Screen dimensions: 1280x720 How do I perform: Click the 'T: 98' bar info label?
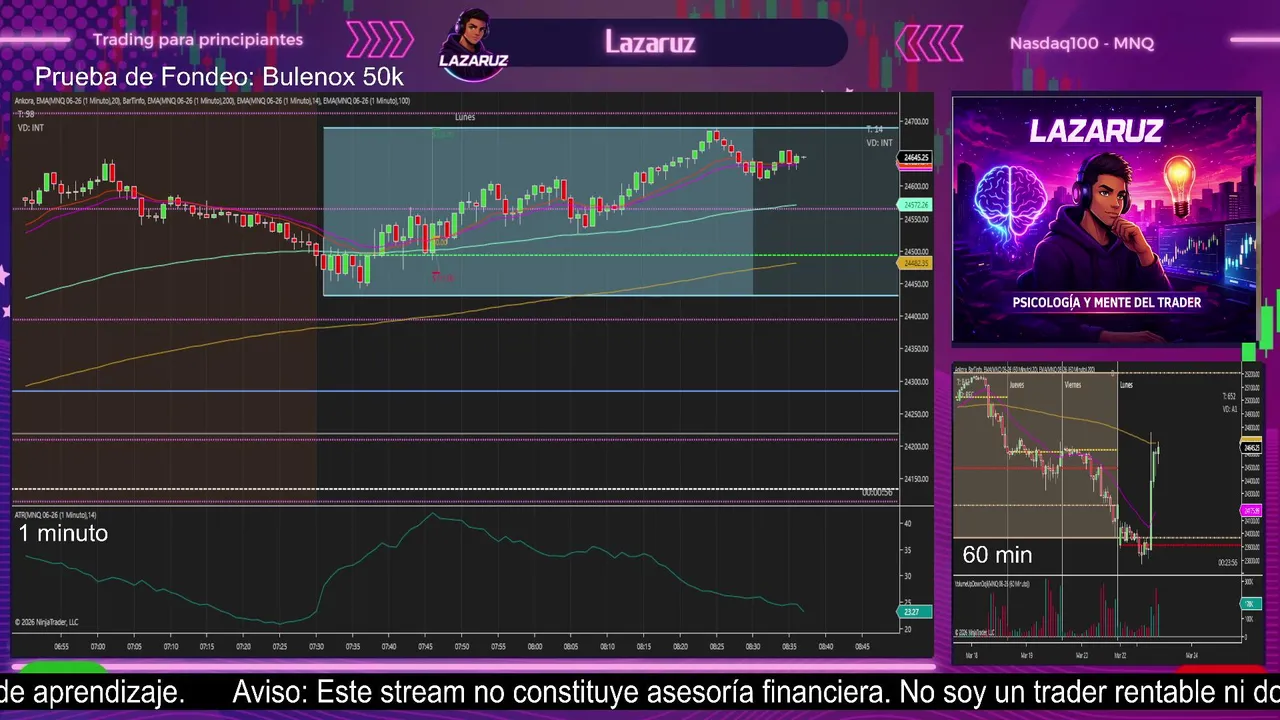26,114
